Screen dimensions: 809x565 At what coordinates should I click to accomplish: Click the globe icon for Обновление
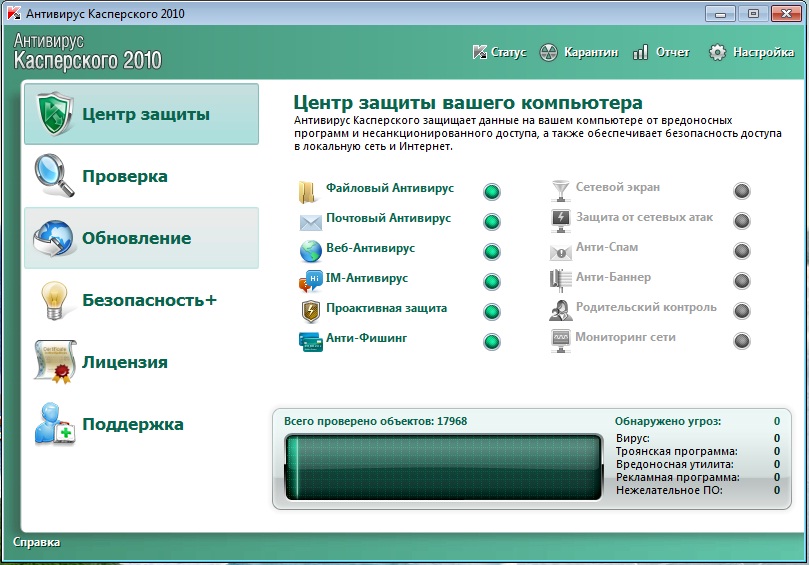pyautogui.click(x=53, y=238)
